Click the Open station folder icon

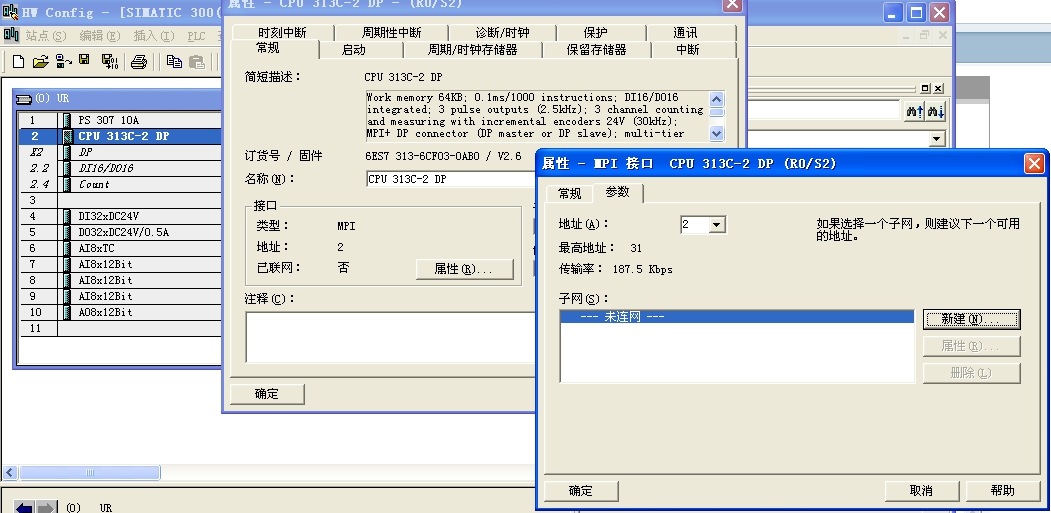(41, 62)
